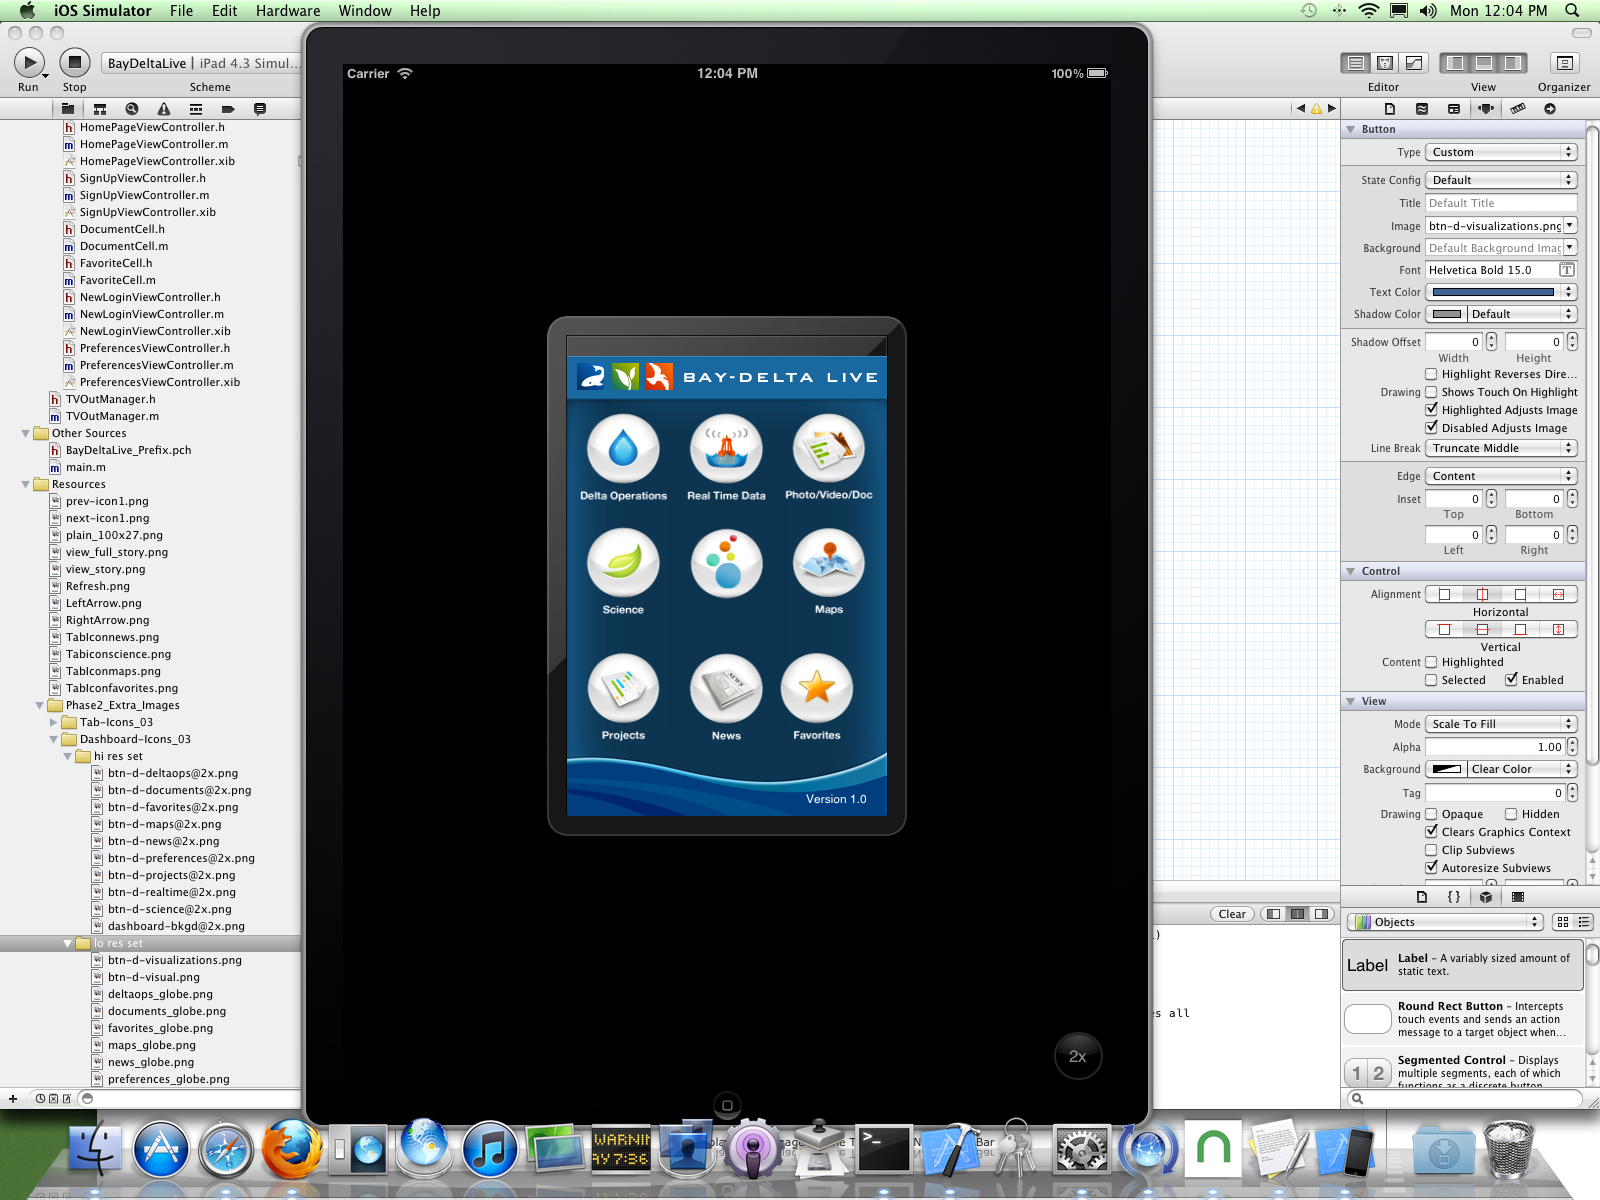Enable Shows Touch On Highlight
Screen dimensions: 1600x1200
click(1431, 392)
